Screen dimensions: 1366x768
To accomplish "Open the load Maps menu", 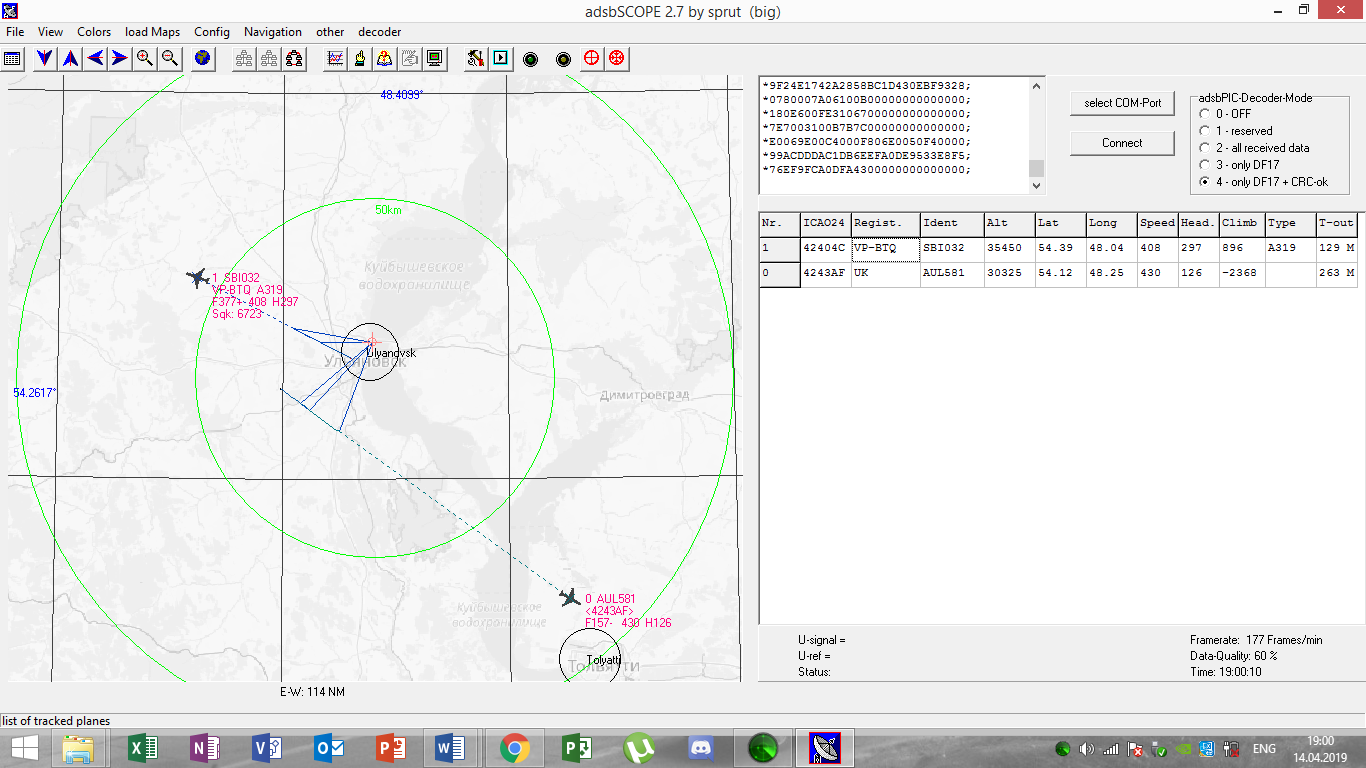I will pos(152,32).
